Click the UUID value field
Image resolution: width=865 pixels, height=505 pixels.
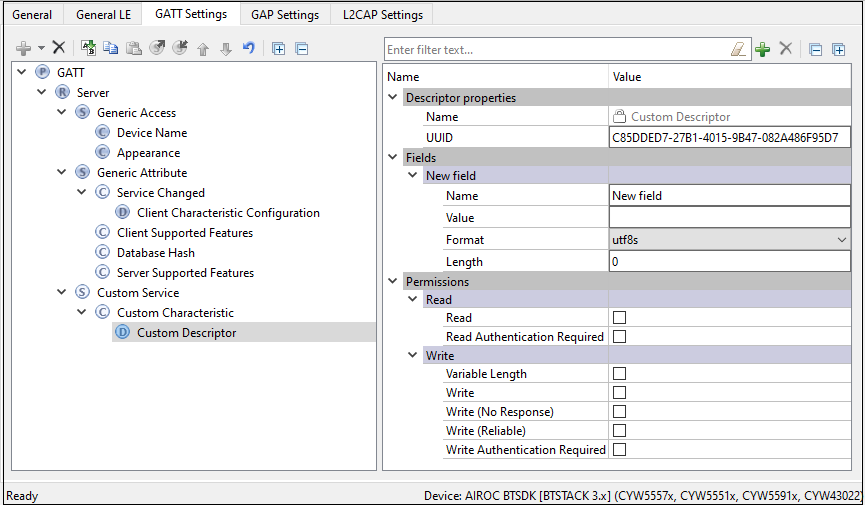[729, 138]
